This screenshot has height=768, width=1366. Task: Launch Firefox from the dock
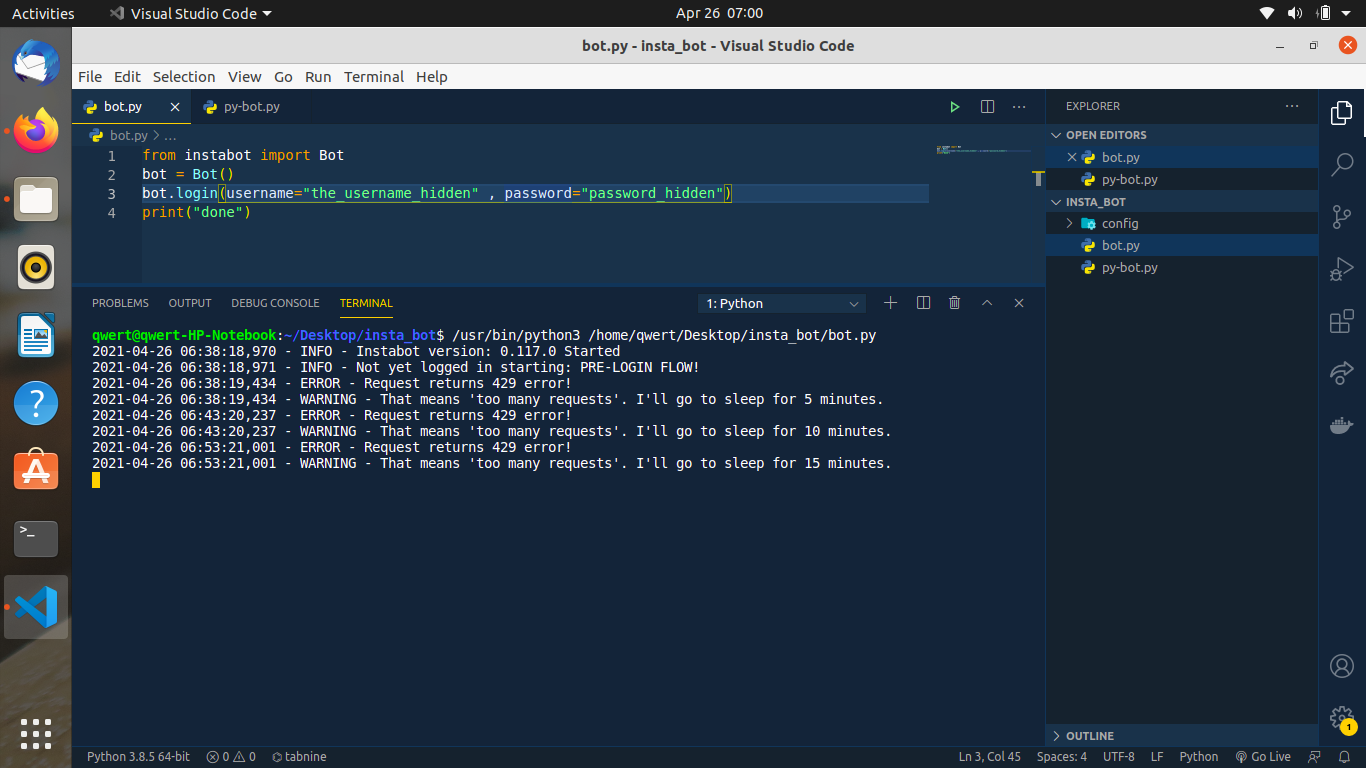[x=36, y=132]
